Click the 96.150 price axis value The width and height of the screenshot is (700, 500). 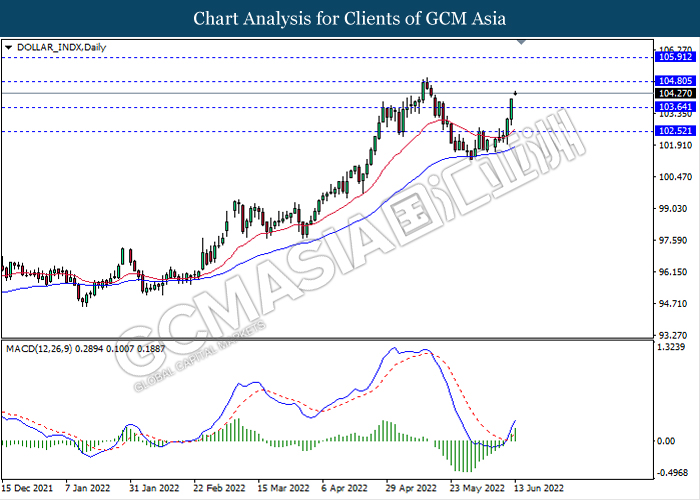[x=675, y=272]
